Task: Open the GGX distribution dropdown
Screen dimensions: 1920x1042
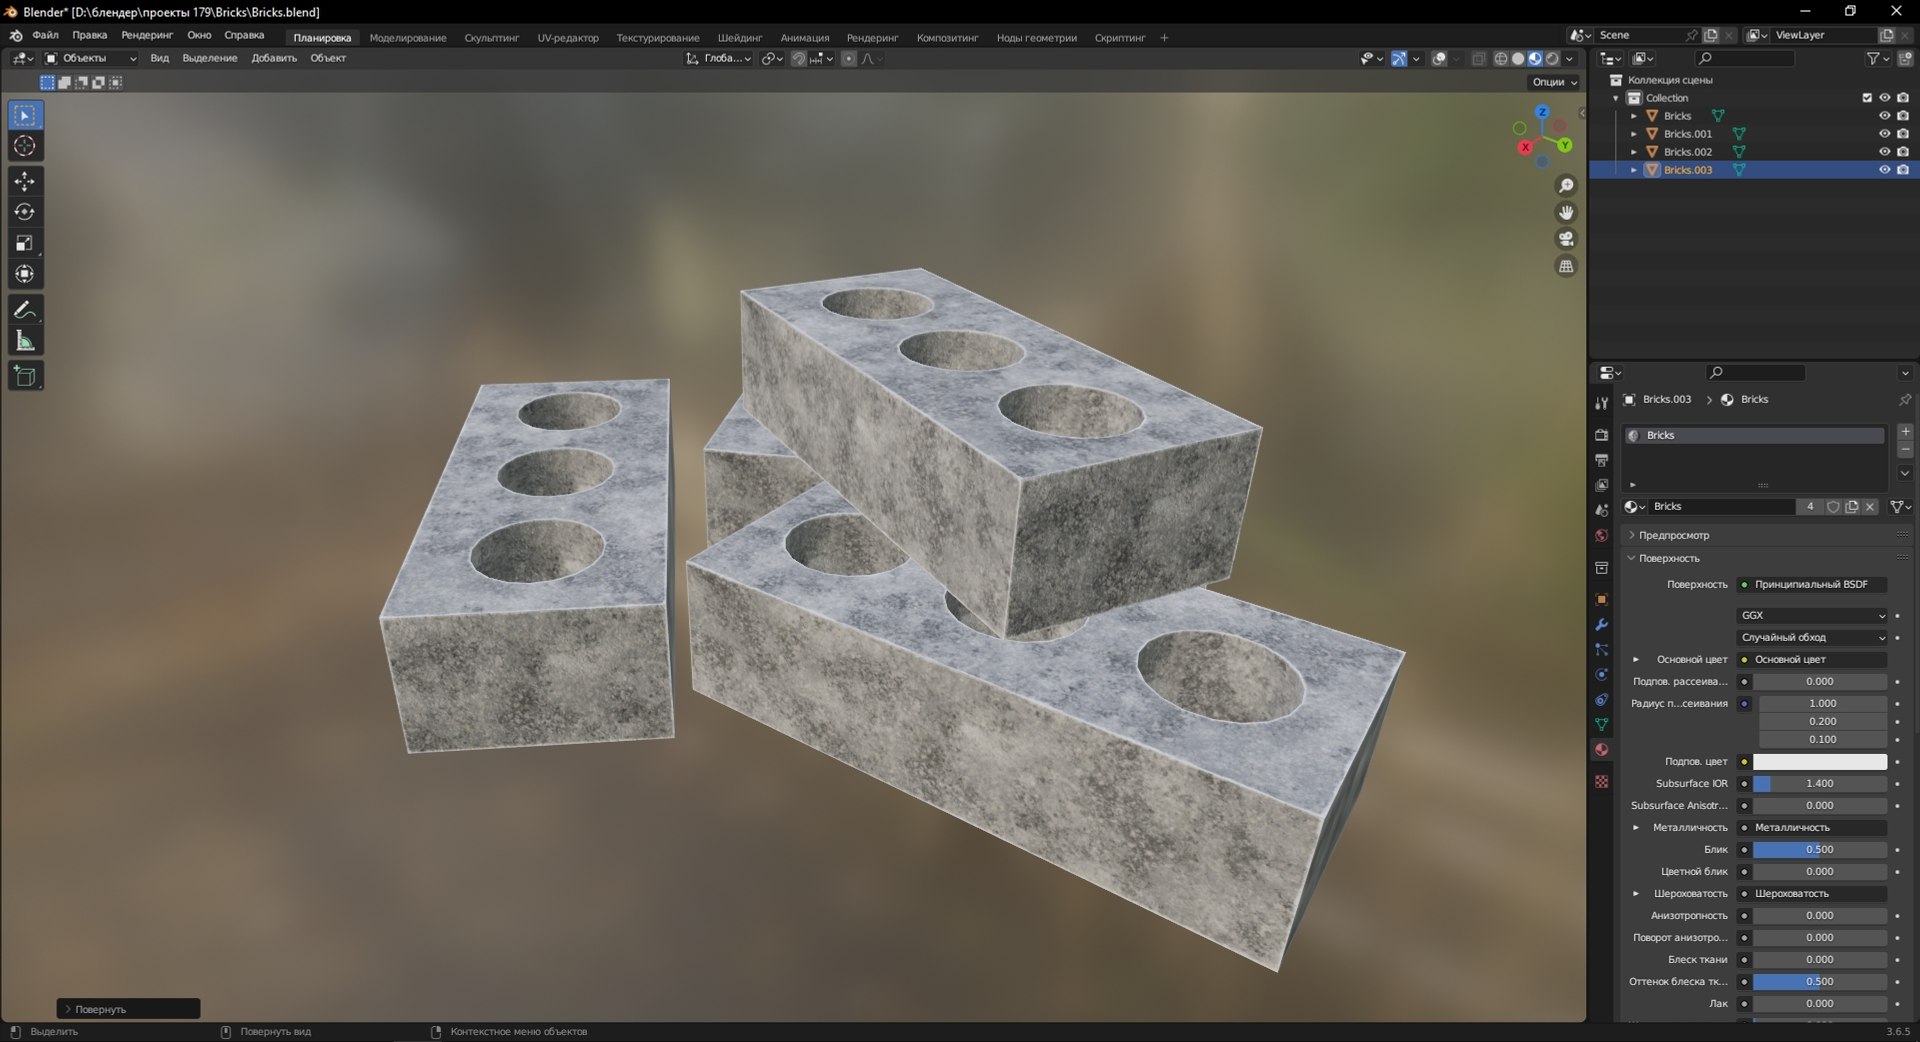Action: 1812,615
